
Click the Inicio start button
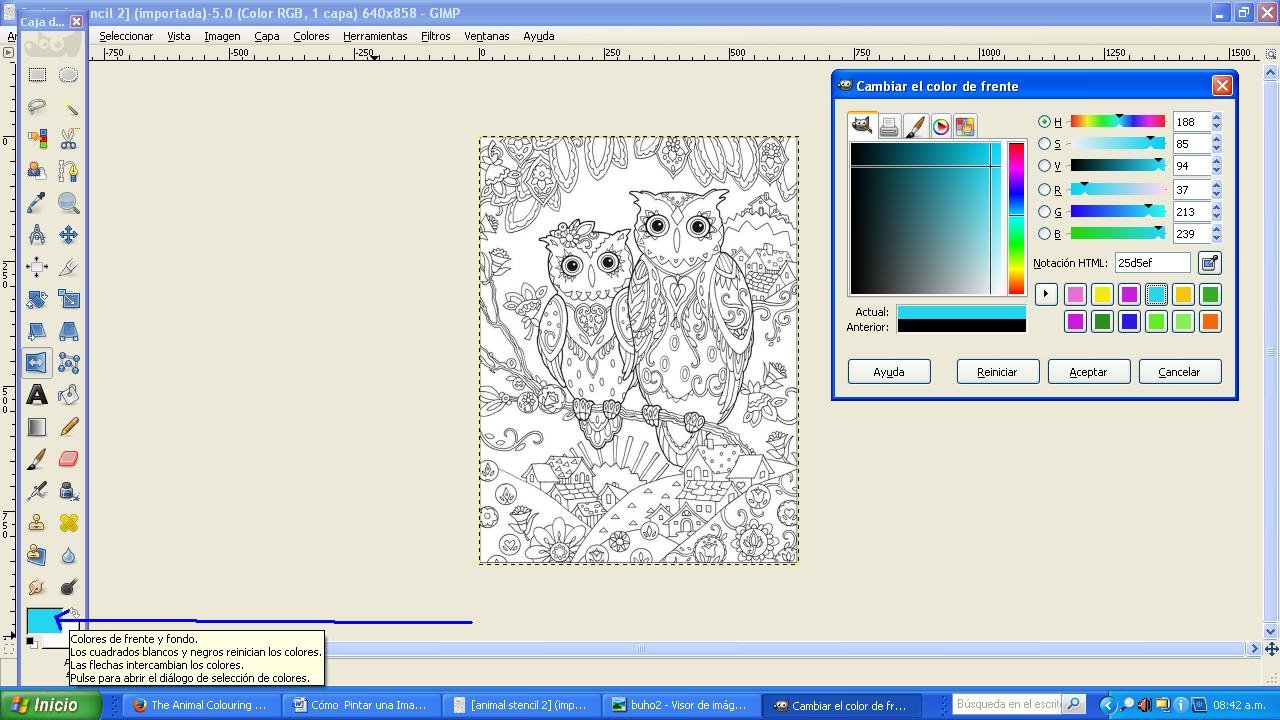pos(50,705)
